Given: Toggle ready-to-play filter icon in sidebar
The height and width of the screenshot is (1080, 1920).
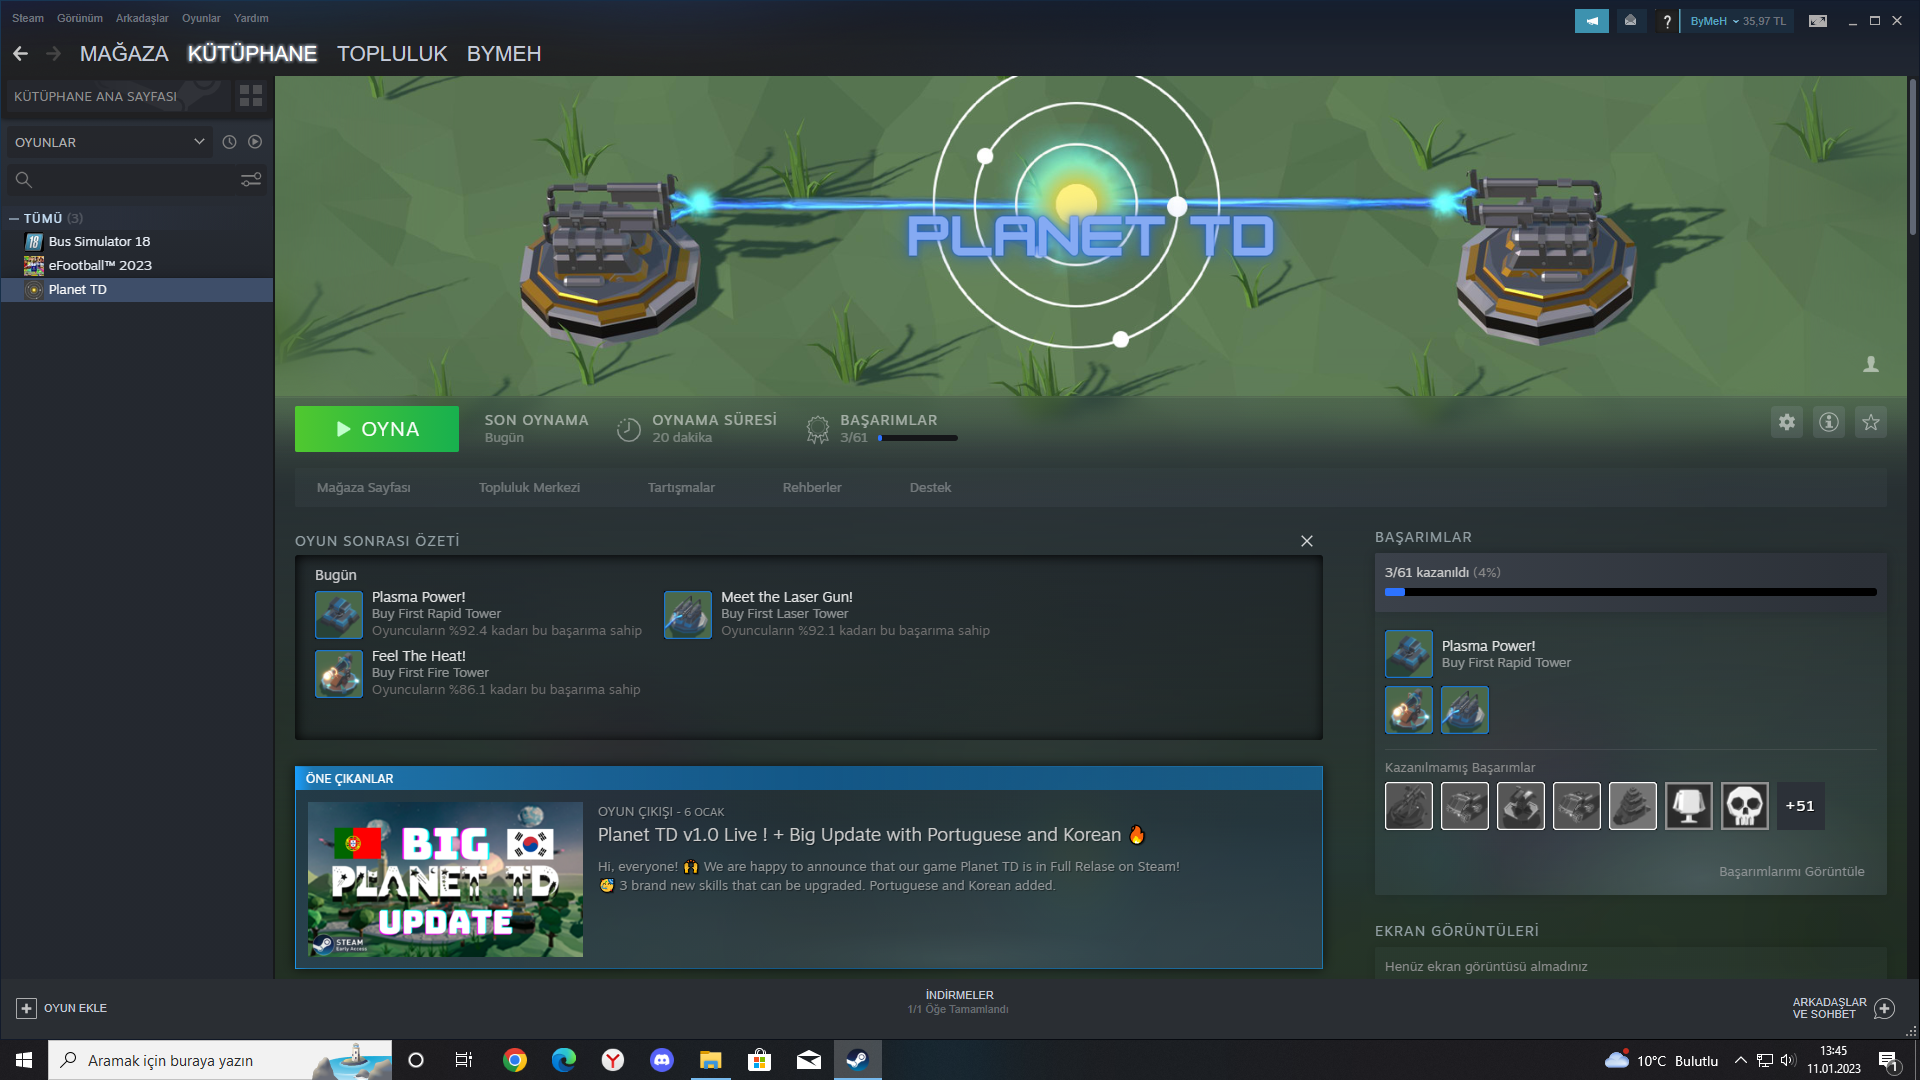Looking at the screenshot, I should 255,142.
